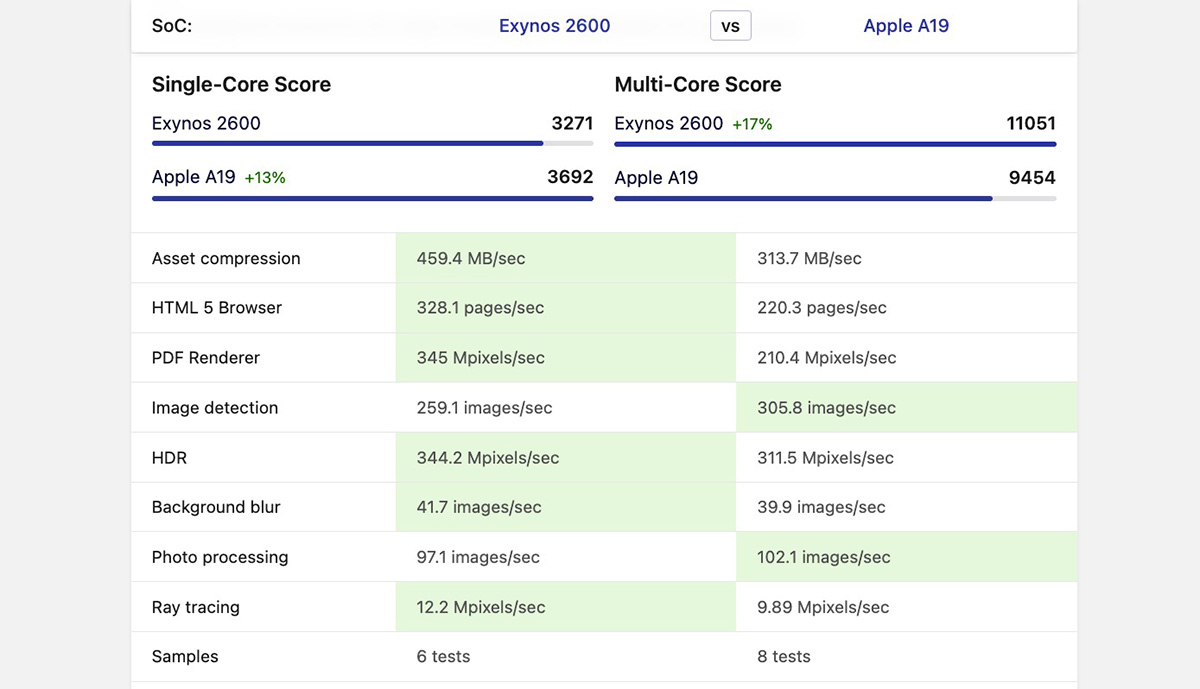Click the Samples row 8 tests value
The height and width of the screenshot is (689, 1200).
784,657
